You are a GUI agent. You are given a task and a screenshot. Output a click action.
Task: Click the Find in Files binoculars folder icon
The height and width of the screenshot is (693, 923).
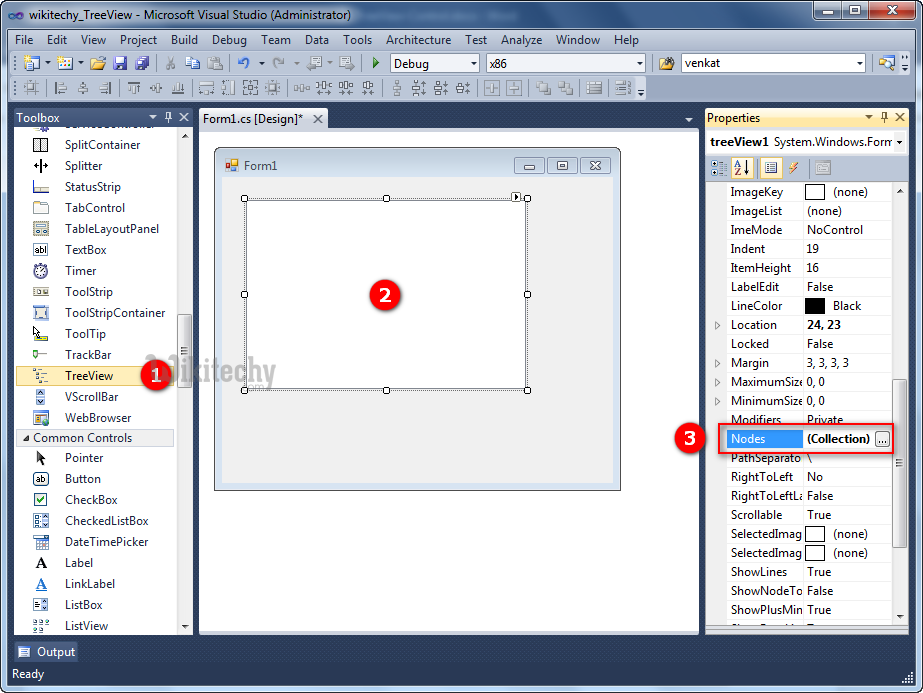pyautogui.click(x=666, y=63)
